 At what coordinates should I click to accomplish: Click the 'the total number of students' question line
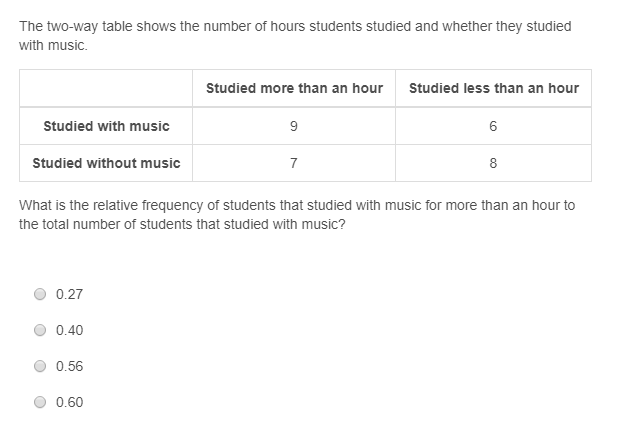pyautogui.click(x=182, y=224)
